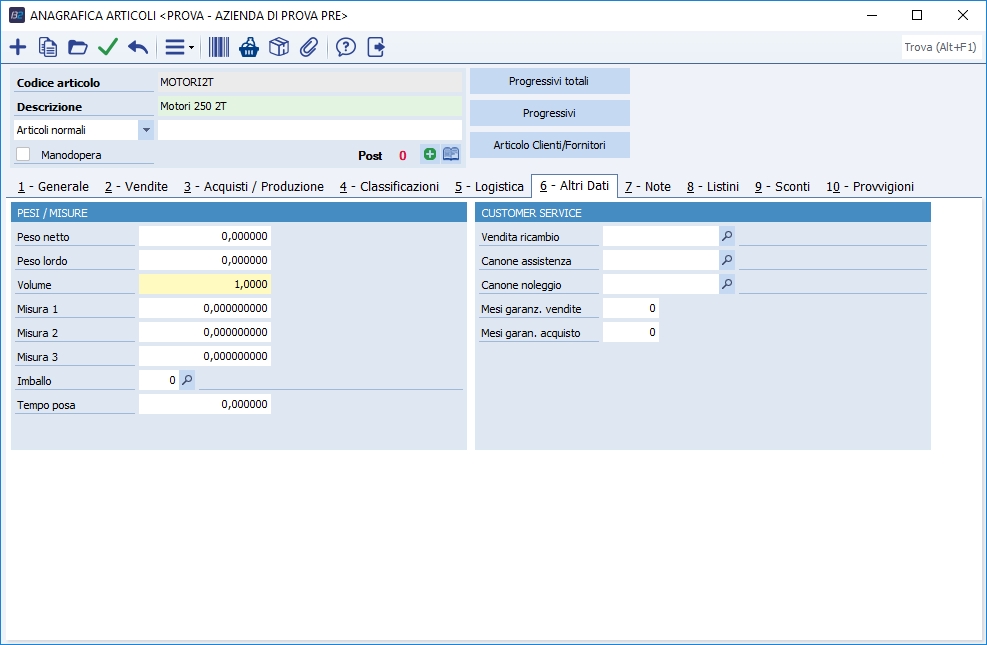
Task: Click the Progressivi totali button
Action: coord(549,81)
